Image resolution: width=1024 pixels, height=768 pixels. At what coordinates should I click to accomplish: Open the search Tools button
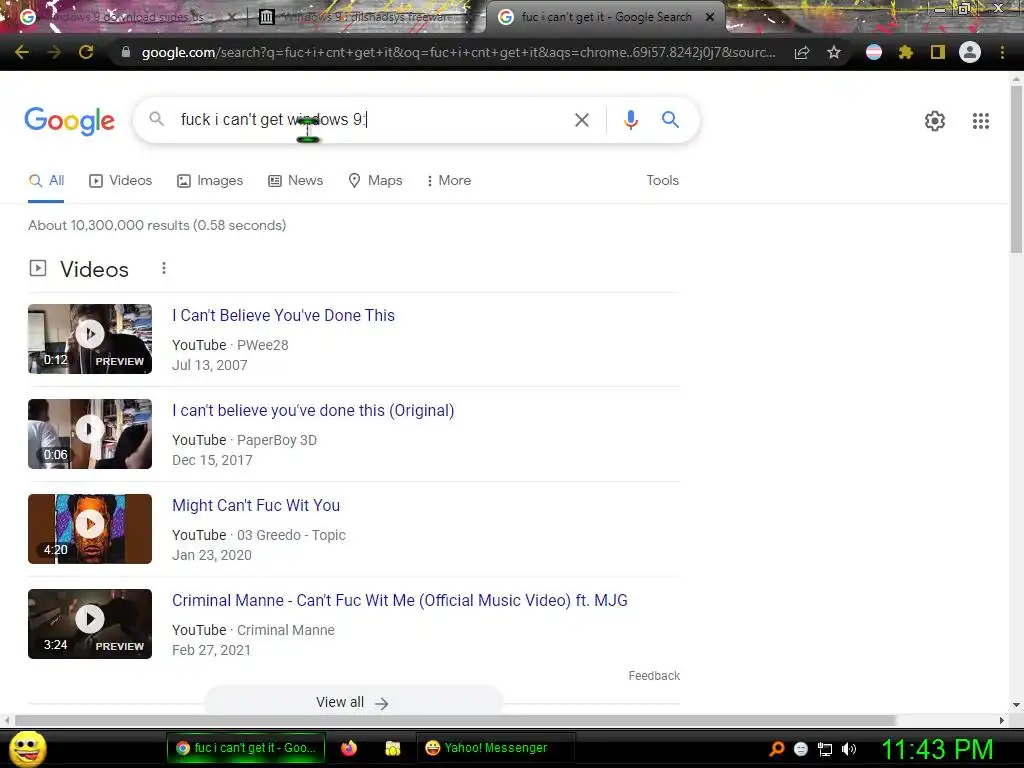(662, 181)
